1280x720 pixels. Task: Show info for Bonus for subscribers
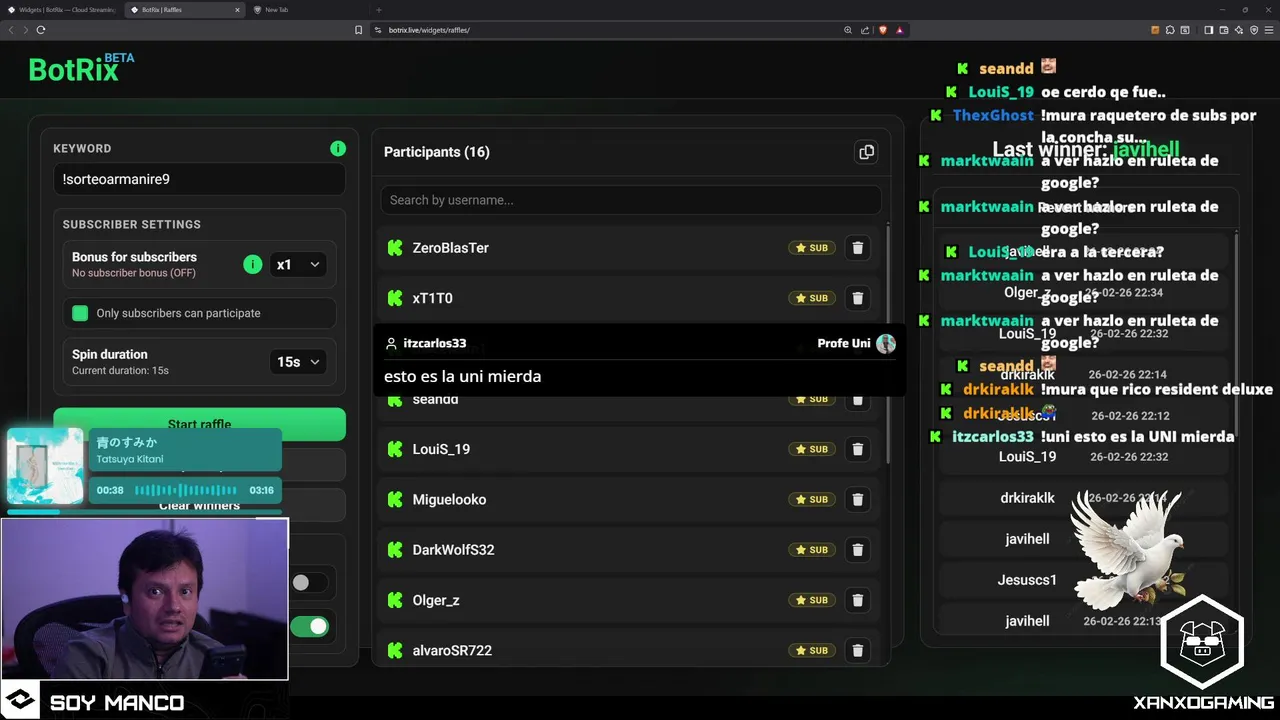pyautogui.click(x=253, y=264)
